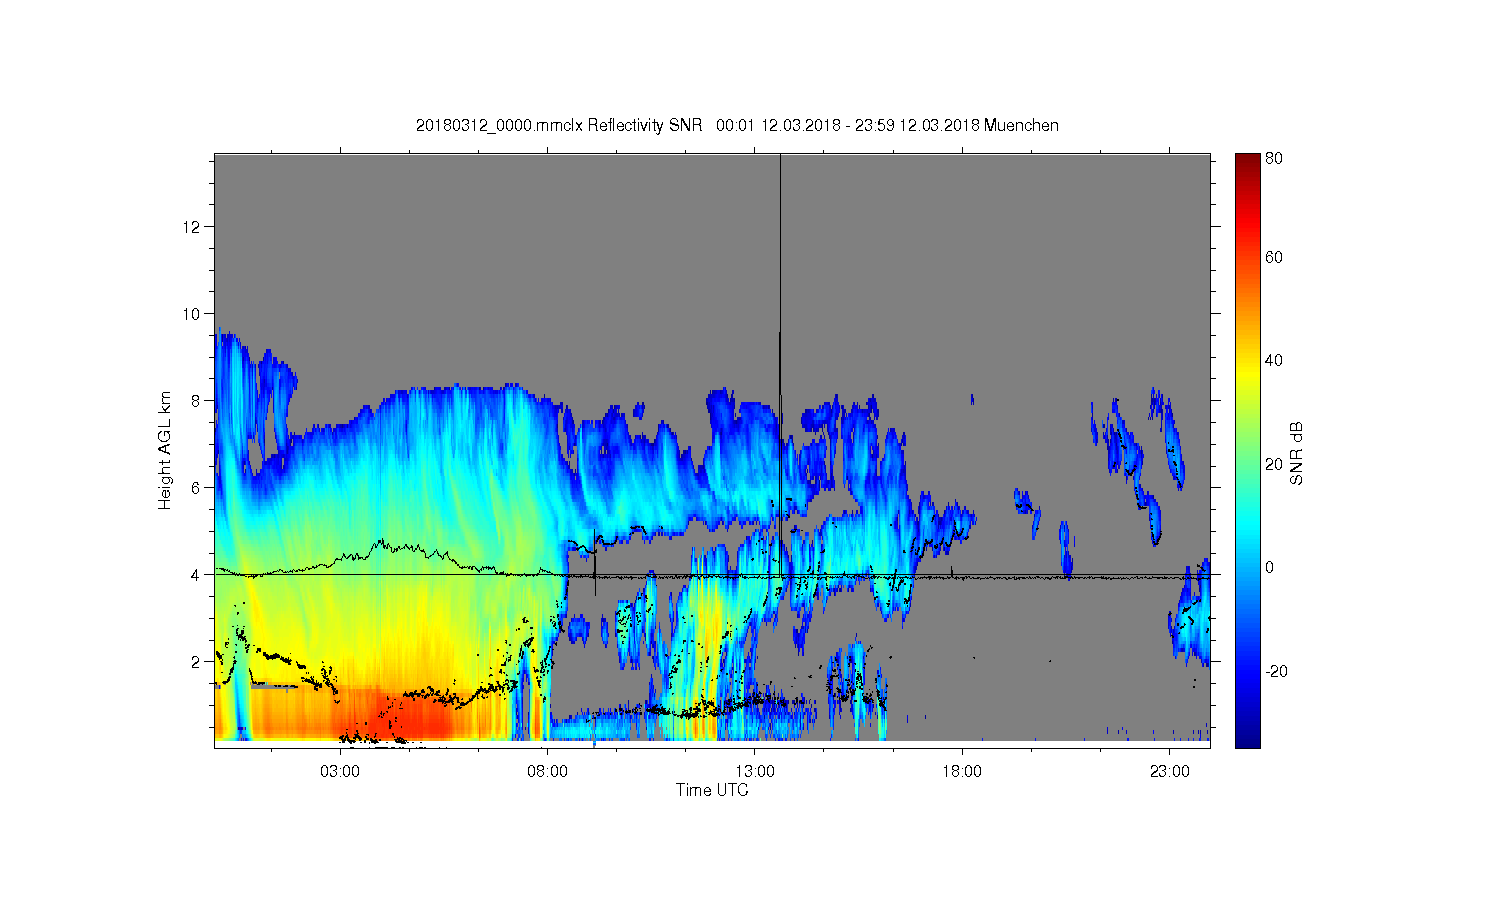Click the height tick label 10
1500x900 pixels.
(x=191, y=314)
